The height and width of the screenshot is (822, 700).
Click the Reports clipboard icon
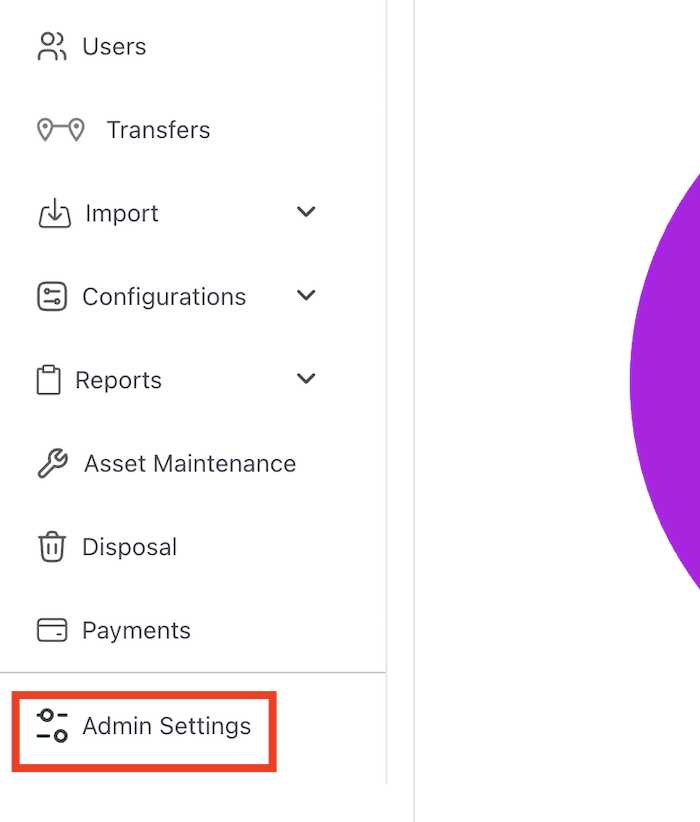(x=48, y=380)
